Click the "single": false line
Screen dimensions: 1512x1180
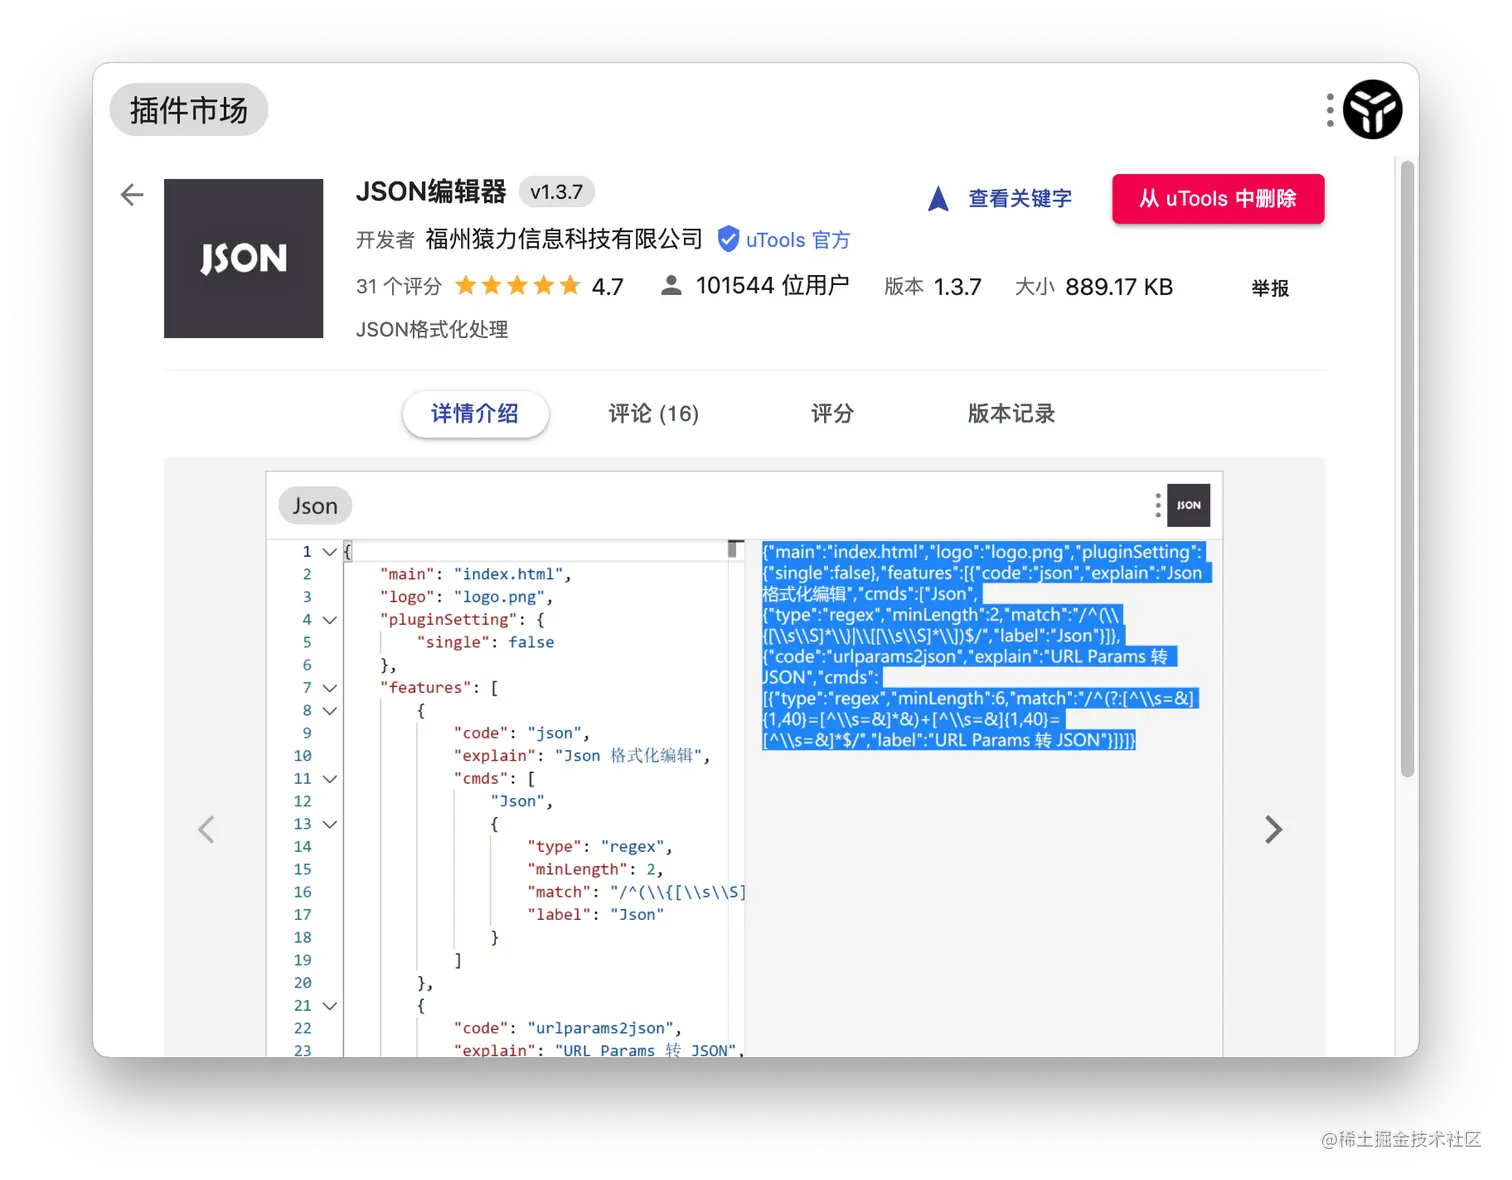tap(485, 642)
